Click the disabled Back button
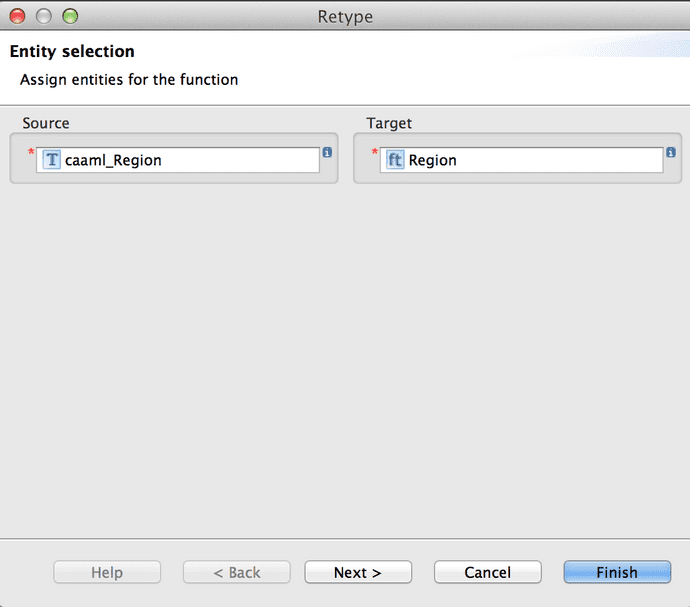Image resolution: width=690 pixels, height=607 pixels. pyautogui.click(x=237, y=572)
